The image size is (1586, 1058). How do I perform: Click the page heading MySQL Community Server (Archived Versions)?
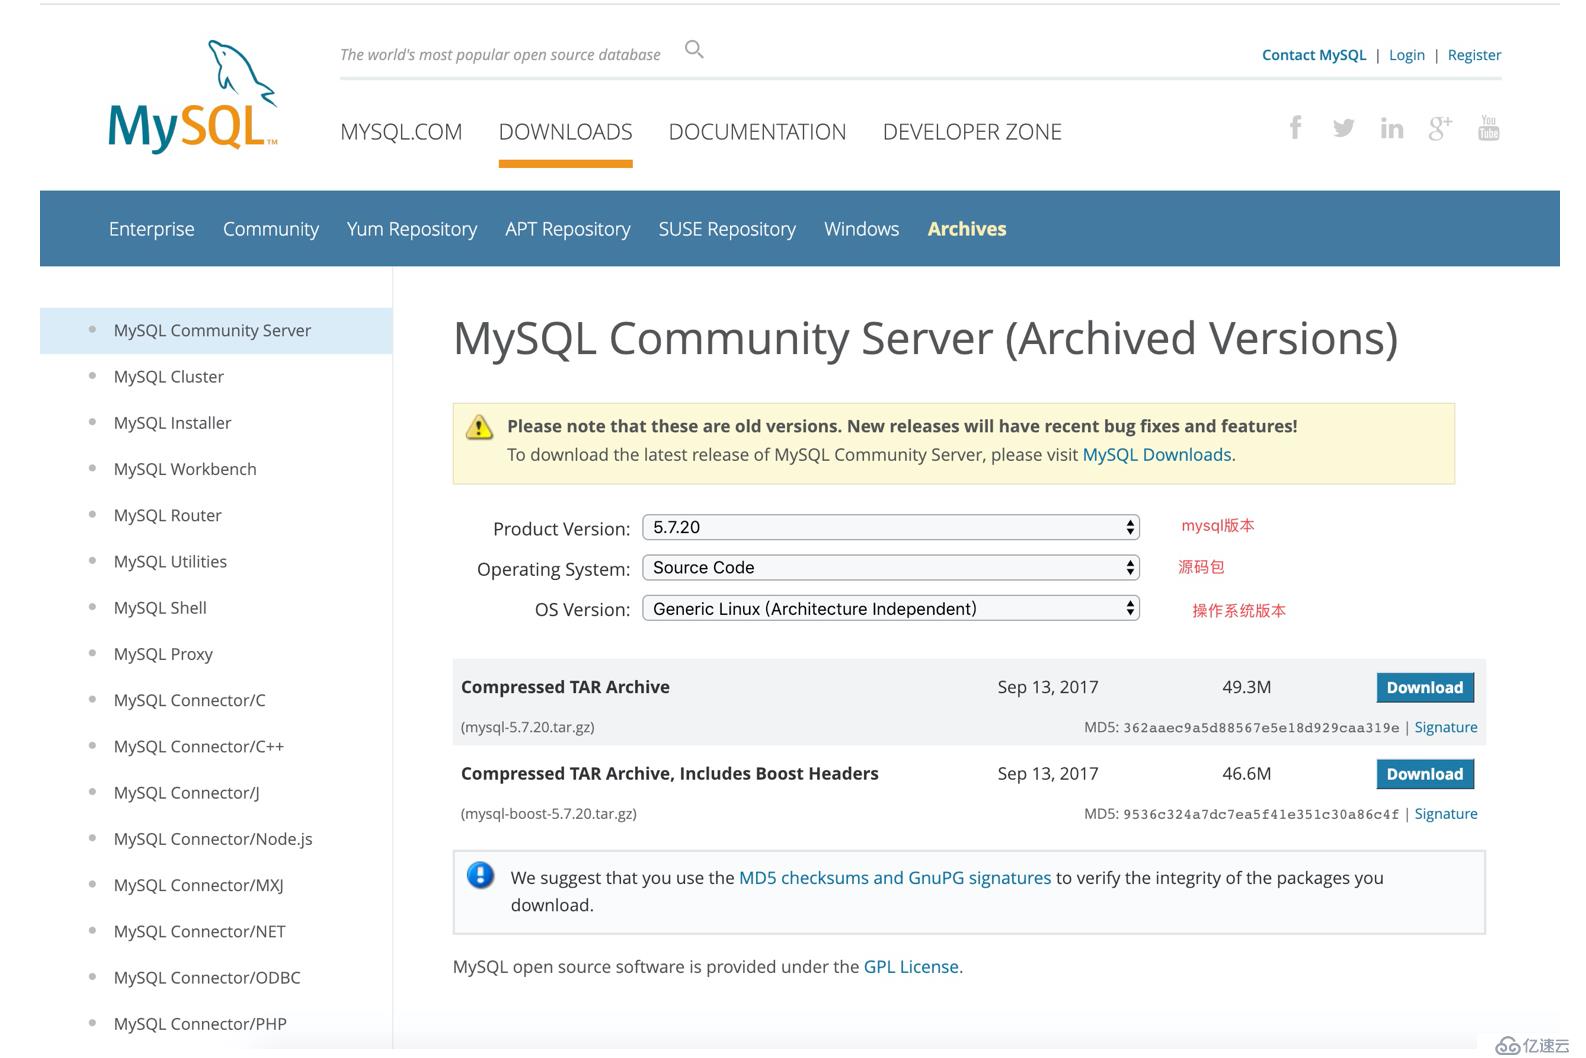pyautogui.click(x=925, y=339)
